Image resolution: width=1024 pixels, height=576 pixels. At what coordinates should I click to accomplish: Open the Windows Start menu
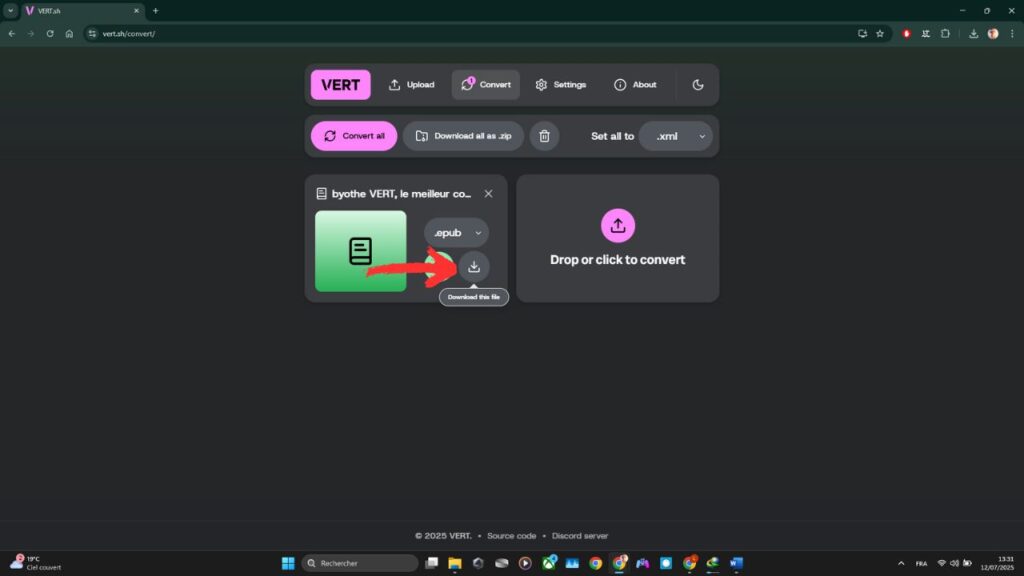(288, 563)
